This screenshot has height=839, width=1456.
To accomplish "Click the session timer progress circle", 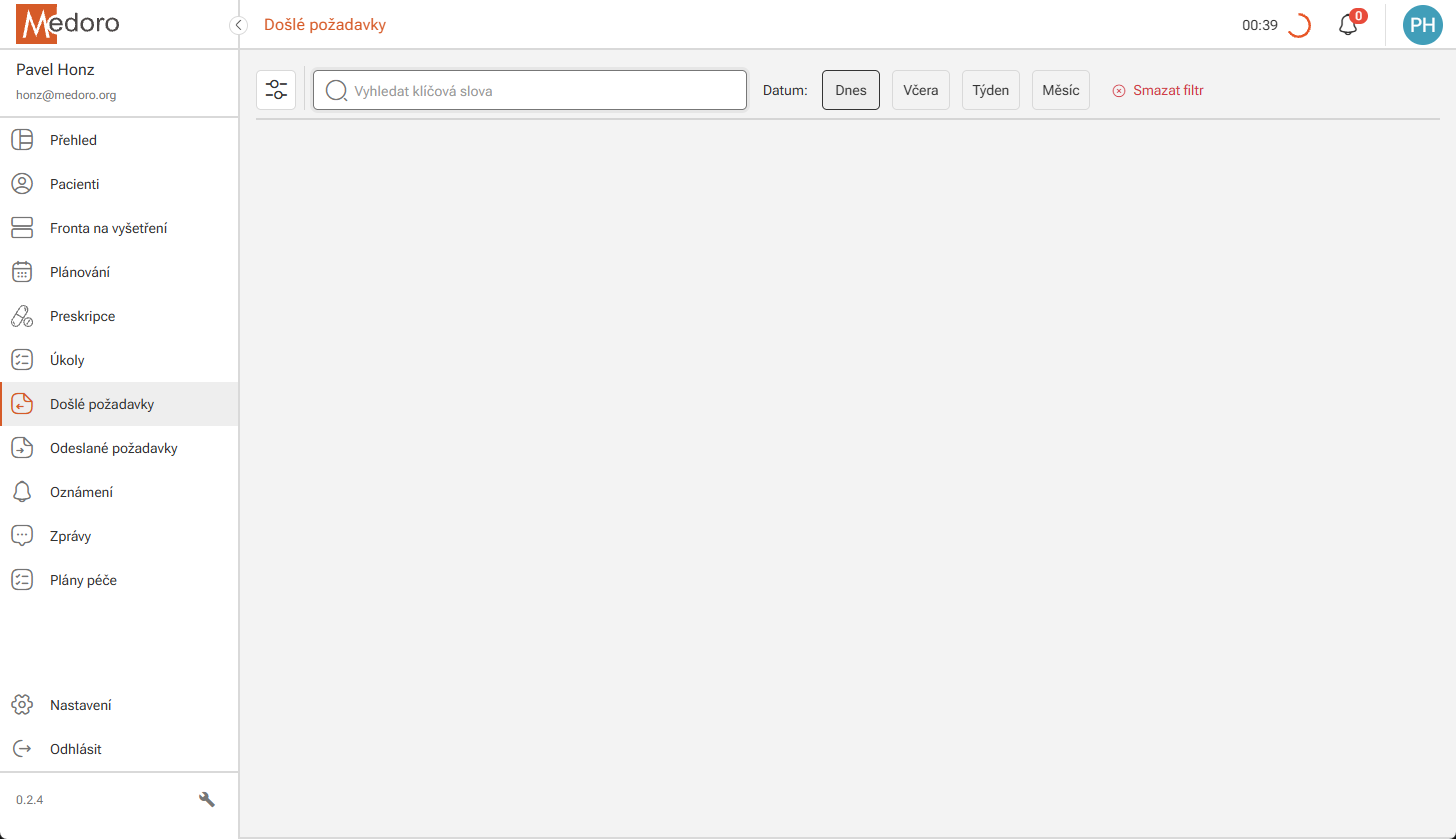I will (x=1298, y=26).
